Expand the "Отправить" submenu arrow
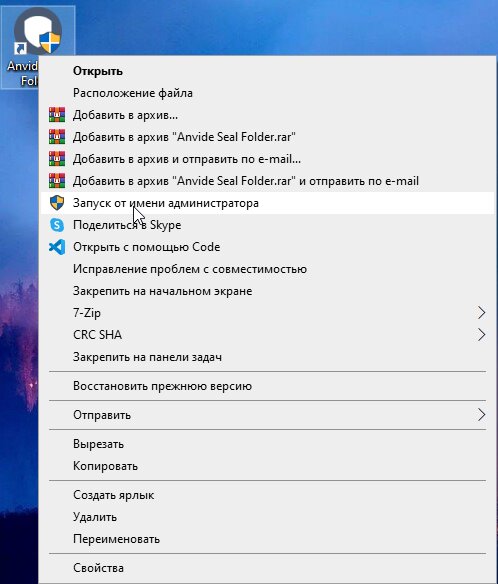This screenshot has height=584, width=498. point(481,415)
